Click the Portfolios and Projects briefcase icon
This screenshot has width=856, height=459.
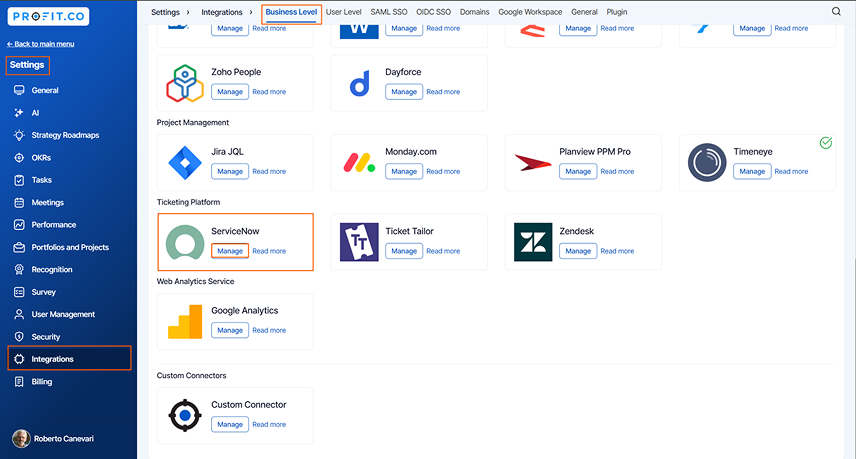19,247
